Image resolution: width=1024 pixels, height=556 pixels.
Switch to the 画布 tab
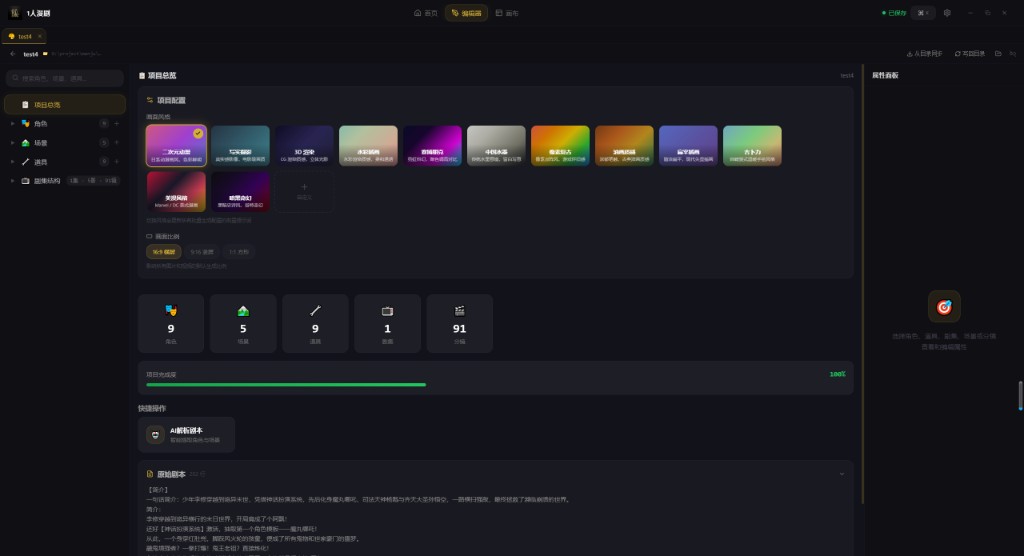507,13
